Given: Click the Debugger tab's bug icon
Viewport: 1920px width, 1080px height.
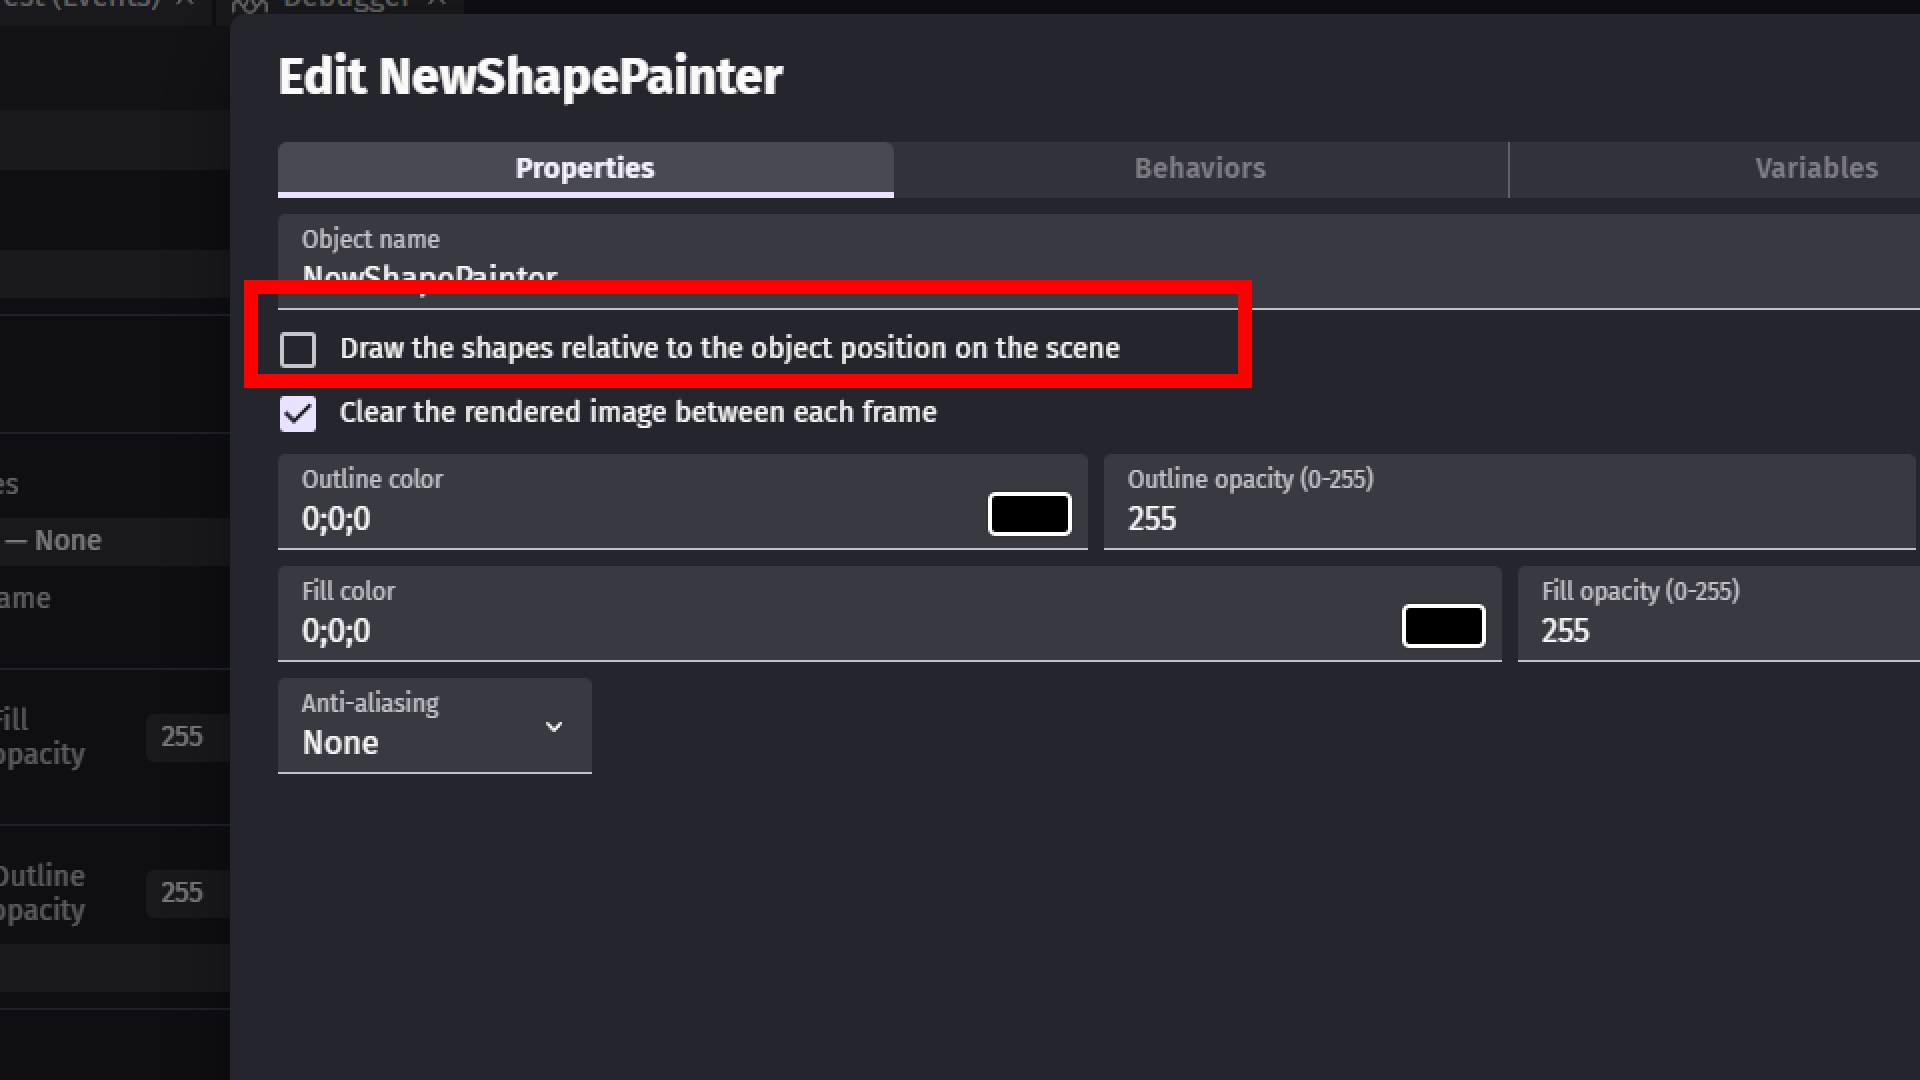Looking at the screenshot, I should pyautogui.click(x=250, y=5).
